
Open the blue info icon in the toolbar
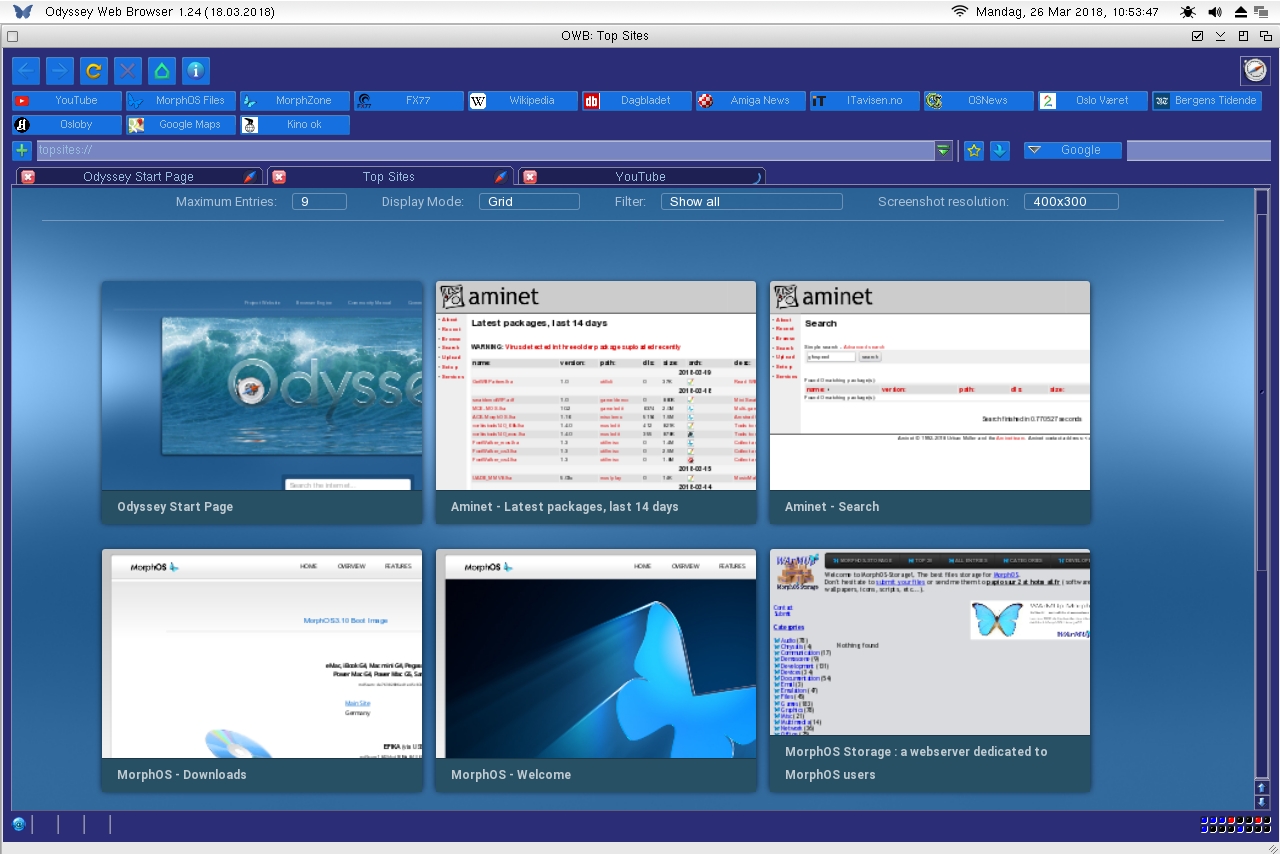point(196,71)
